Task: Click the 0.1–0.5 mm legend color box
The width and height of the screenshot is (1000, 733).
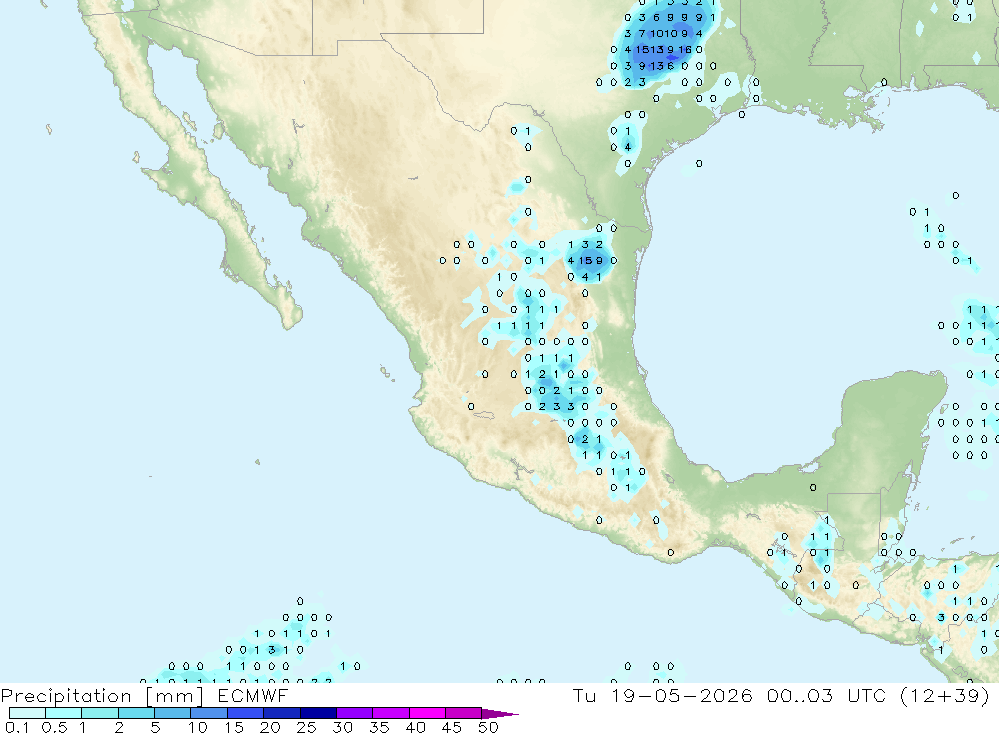Action: click(27, 713)
